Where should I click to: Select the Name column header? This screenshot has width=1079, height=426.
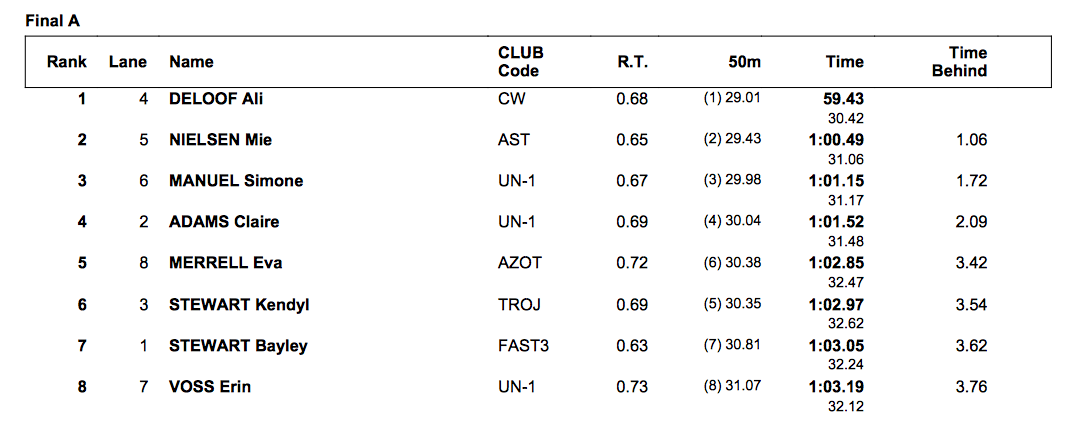coord(191,62)
